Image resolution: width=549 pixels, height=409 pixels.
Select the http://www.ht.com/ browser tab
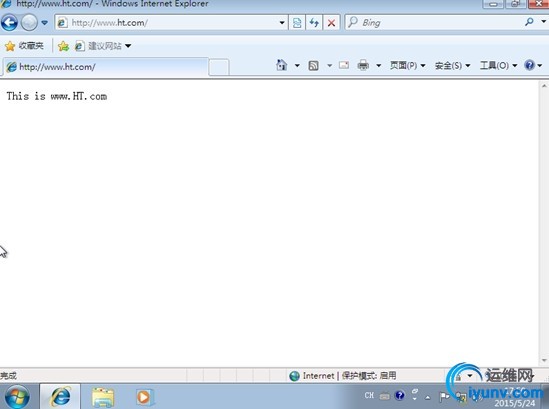(x=105, y=67)
